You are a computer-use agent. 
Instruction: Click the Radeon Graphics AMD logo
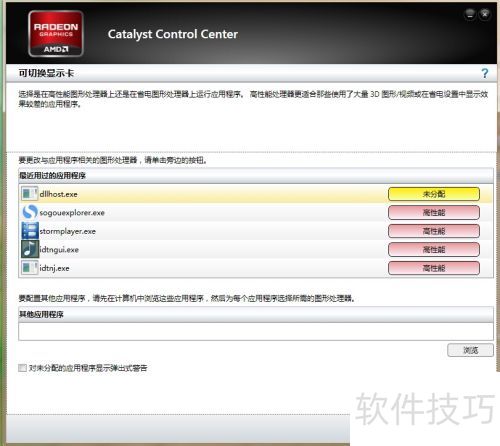56,33
